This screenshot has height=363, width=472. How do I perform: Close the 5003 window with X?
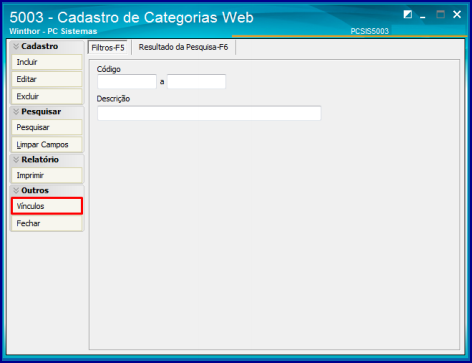point(457,14)
